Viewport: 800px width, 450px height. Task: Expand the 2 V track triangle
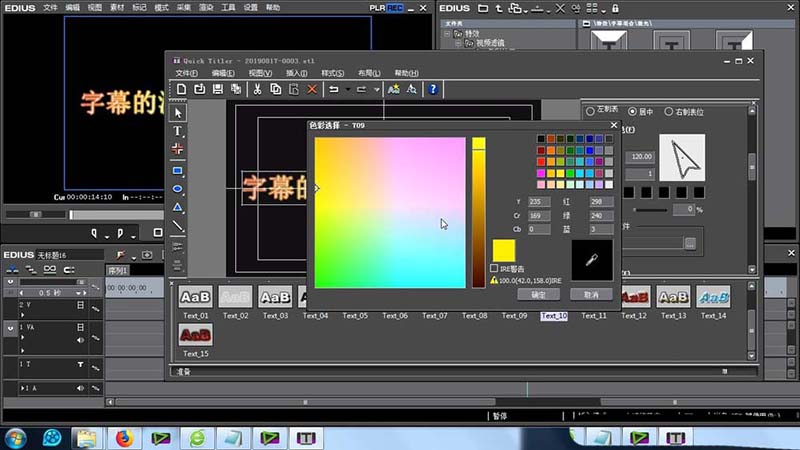coord(22,315)
